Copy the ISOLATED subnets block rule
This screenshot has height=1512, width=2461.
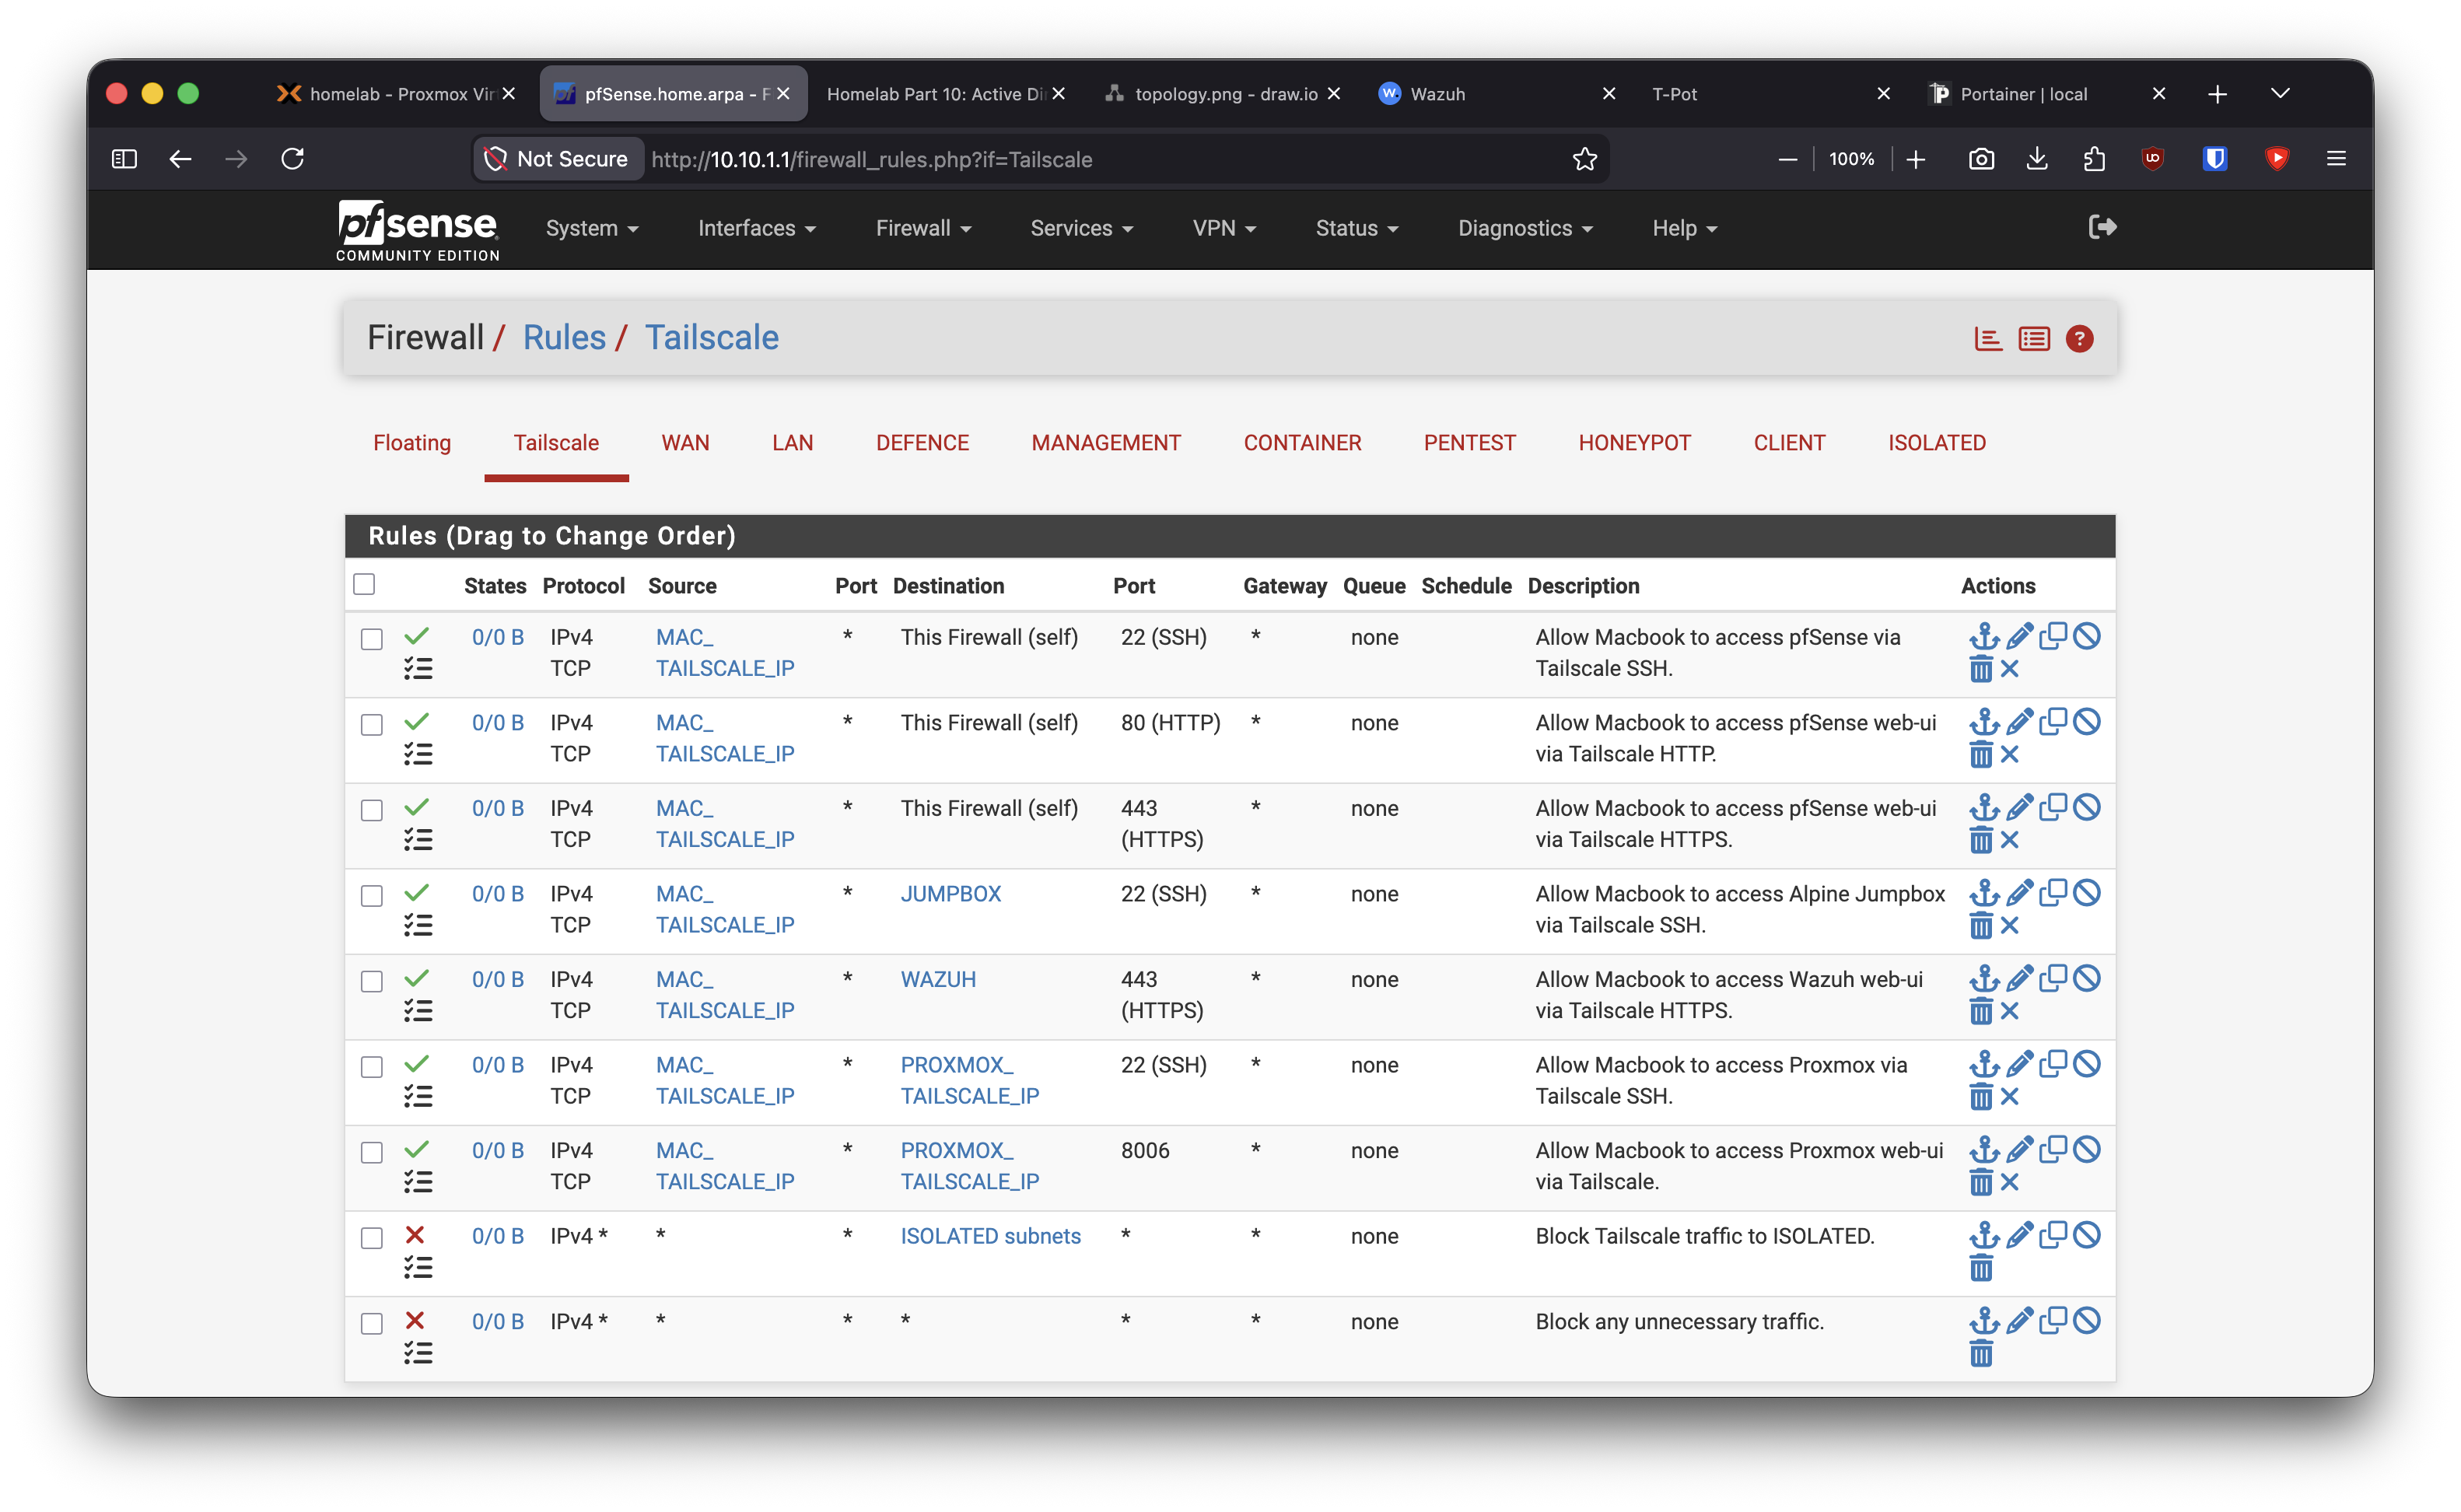coord(2052,1234)
